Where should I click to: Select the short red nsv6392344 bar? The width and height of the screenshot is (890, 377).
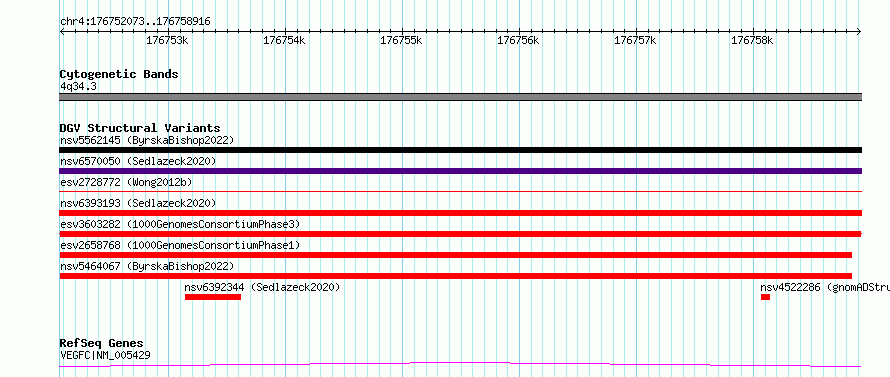213,297
